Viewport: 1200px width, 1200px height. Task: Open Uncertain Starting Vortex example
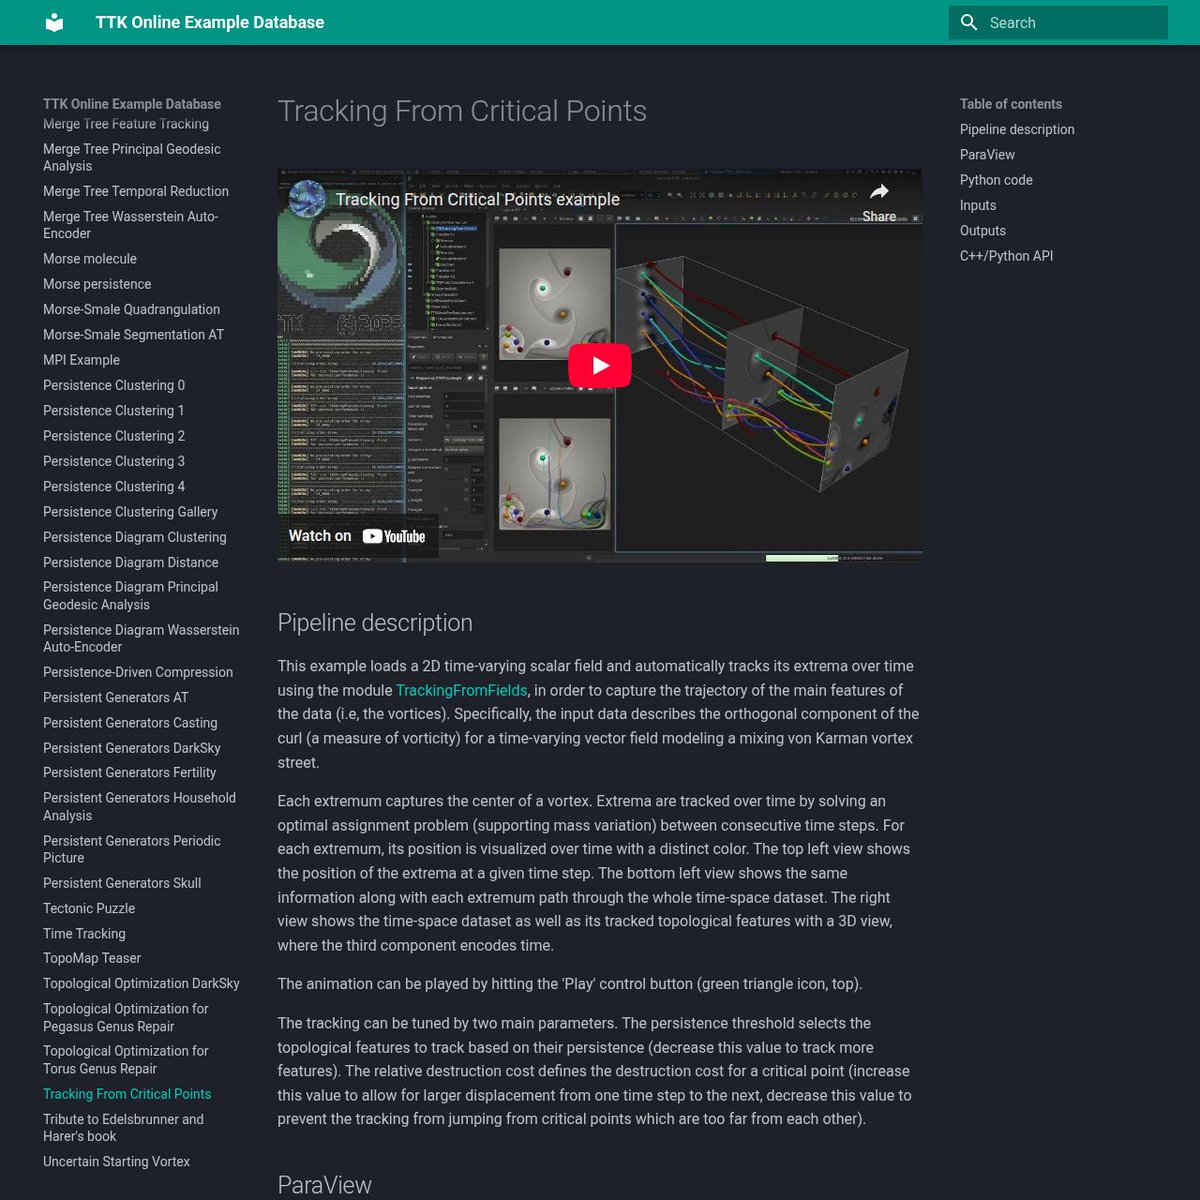pos(116,1161)
